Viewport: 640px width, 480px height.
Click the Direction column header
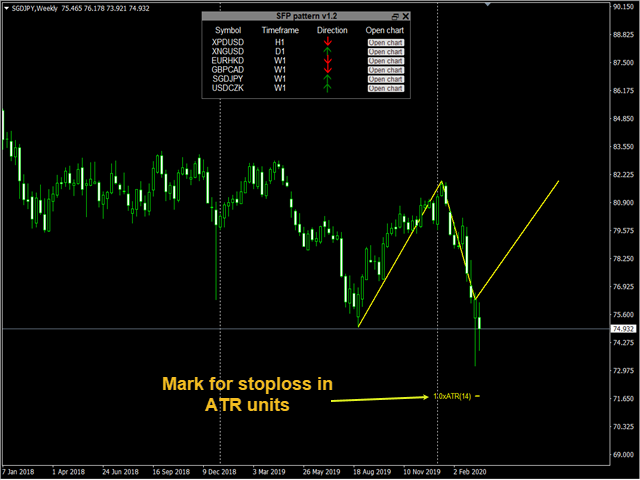[x=332, y=30]
